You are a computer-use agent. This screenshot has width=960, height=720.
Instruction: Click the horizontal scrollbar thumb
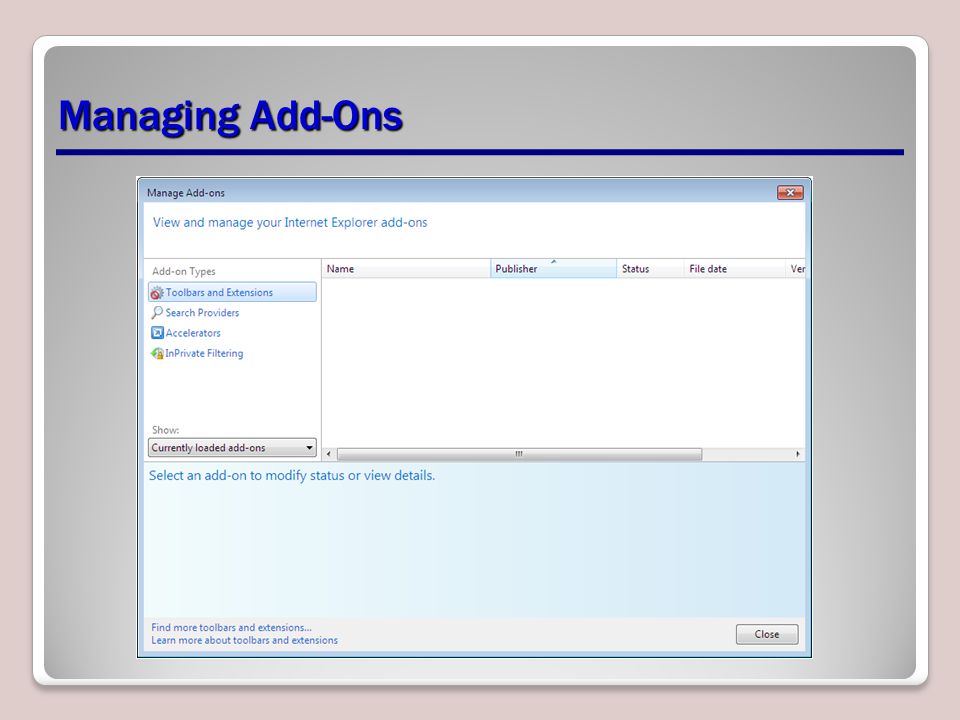tap(519, 454)
